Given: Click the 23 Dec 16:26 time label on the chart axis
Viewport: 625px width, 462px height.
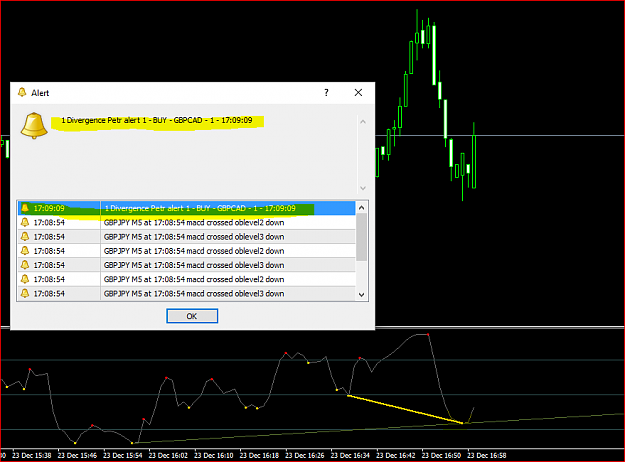Looking at the screenshot, I should pos(305,455).
